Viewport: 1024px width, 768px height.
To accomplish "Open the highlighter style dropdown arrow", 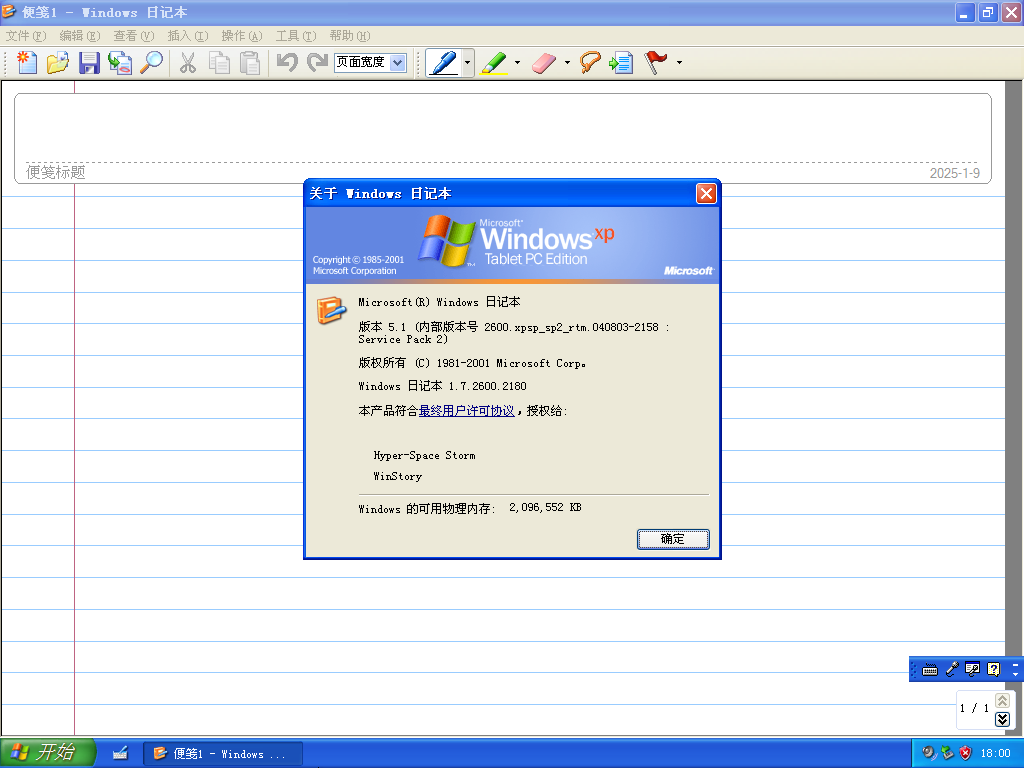I will coord(517,63).
